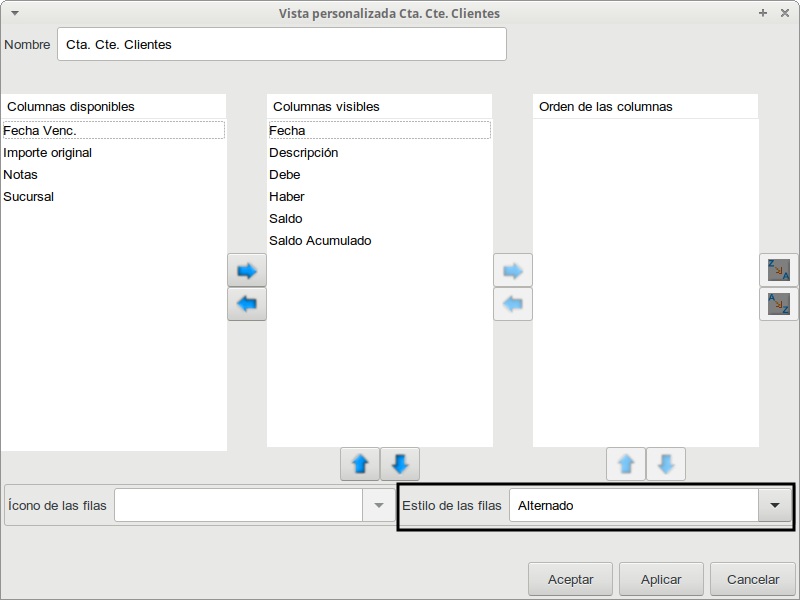This screenshot has width=800, height=600.
Task: Select Haber in visible columns
Action: (379, 196)
